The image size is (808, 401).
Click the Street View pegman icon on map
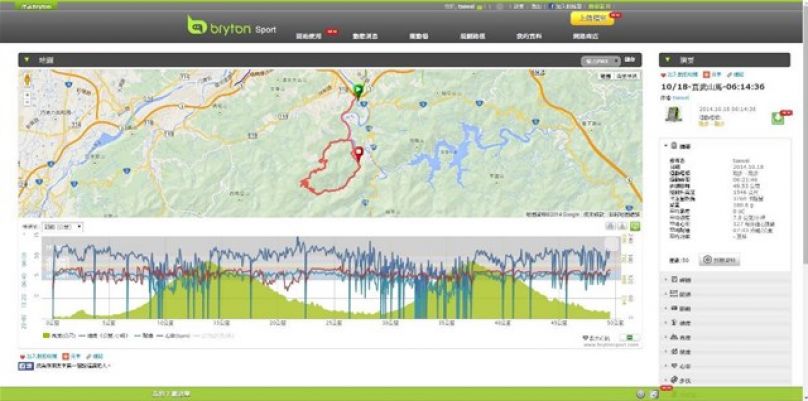pos(27,79)
